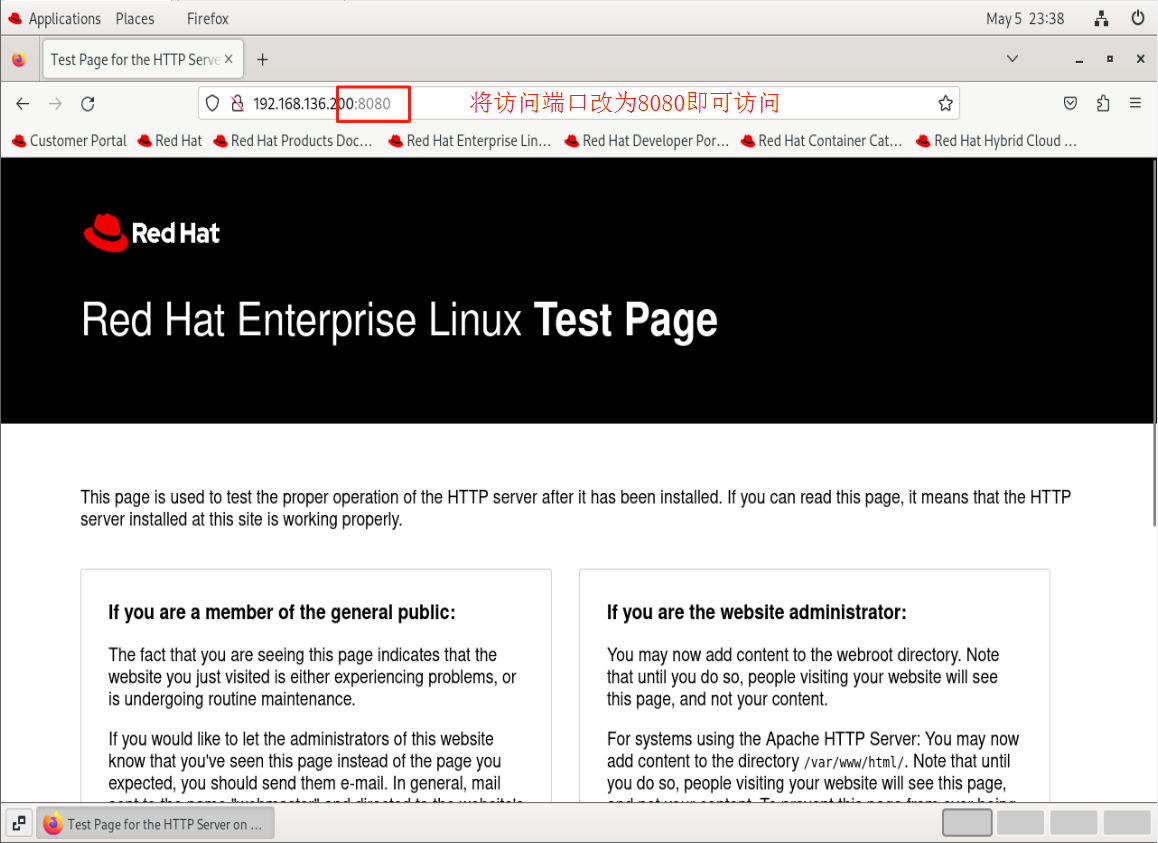The width and height of the screenshot is (1158, 843).
Task: Click the '/var/www/html/' directory text
Action: click(x=854, y=762)
